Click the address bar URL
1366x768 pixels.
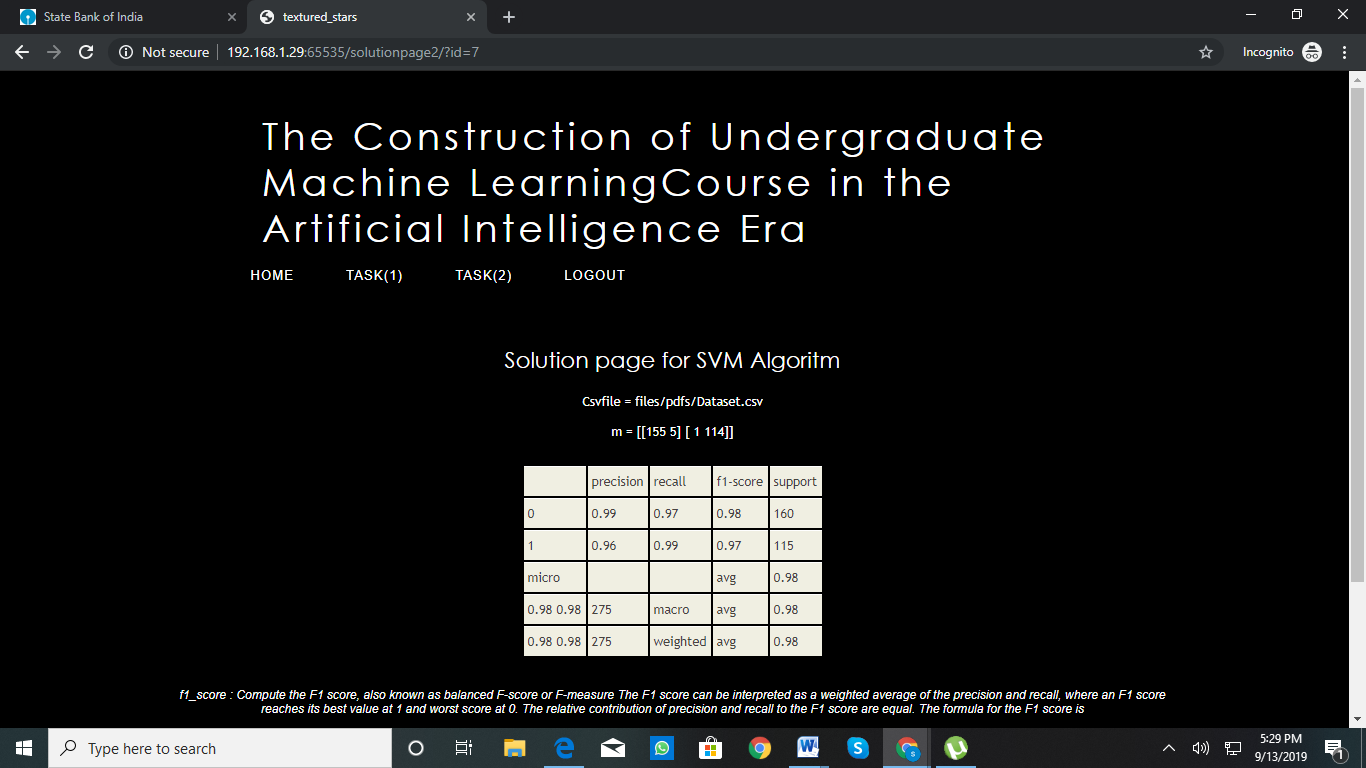(x=353, y=52)
